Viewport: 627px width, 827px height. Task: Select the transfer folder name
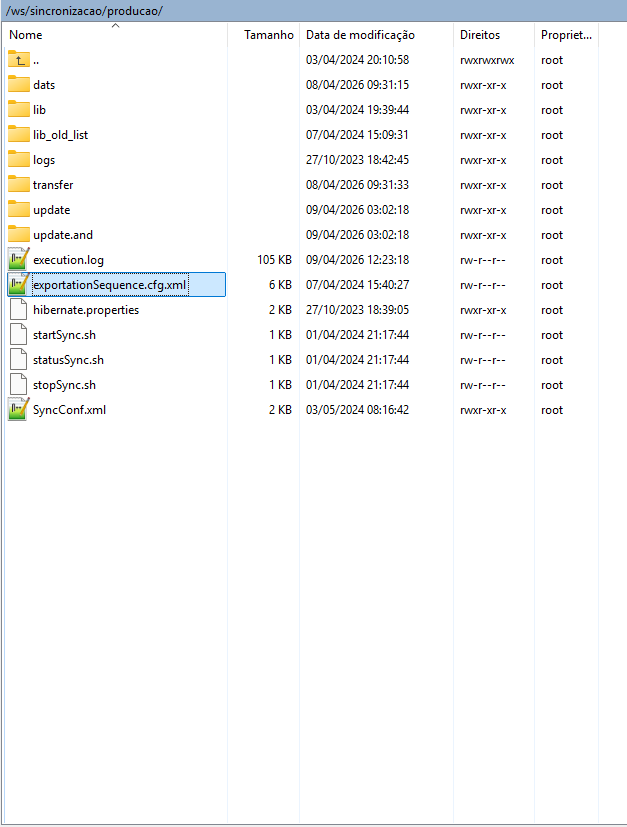pyautogui.click(x=53, y=185)
